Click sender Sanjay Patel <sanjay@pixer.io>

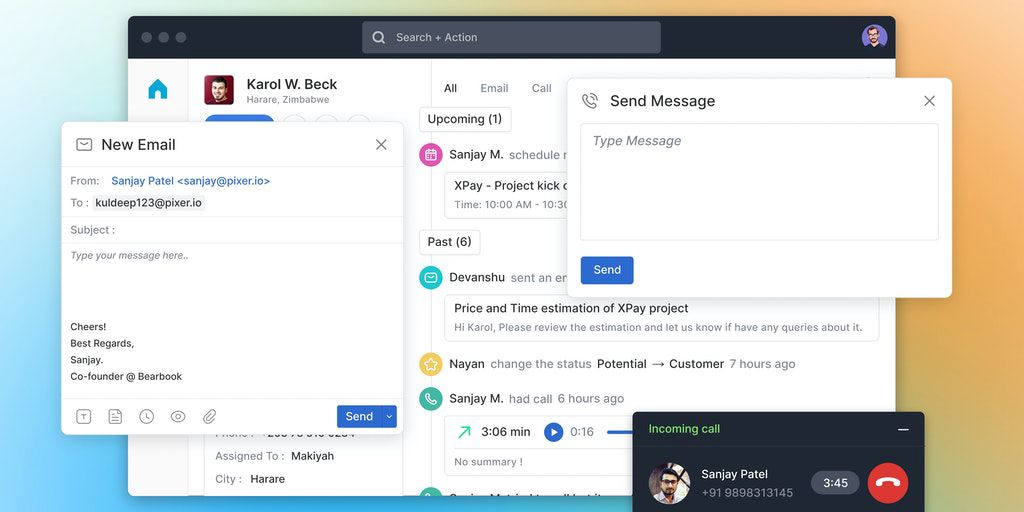point(191,181)
